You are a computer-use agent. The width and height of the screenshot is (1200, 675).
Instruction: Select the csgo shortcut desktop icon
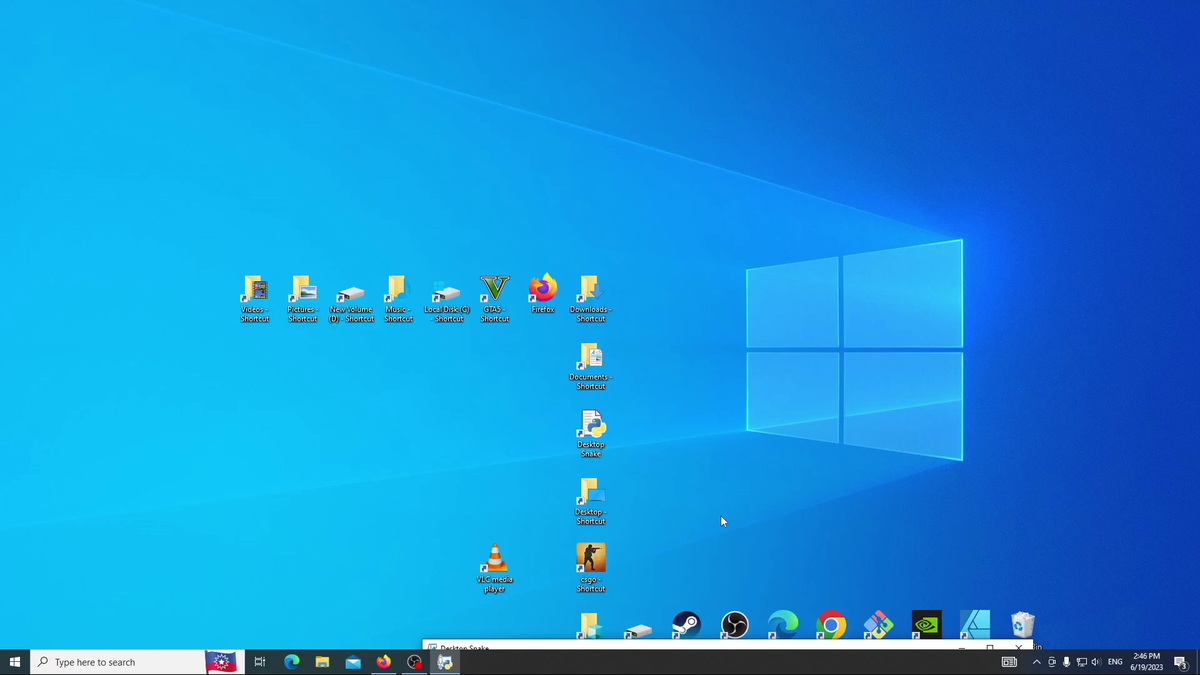(x=590, y=569)
